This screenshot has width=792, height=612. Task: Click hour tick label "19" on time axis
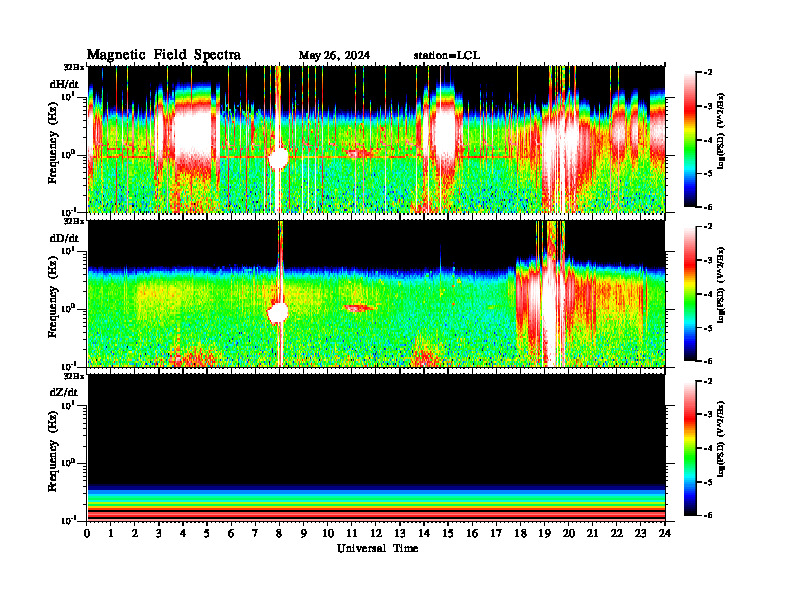click(544, 534)
